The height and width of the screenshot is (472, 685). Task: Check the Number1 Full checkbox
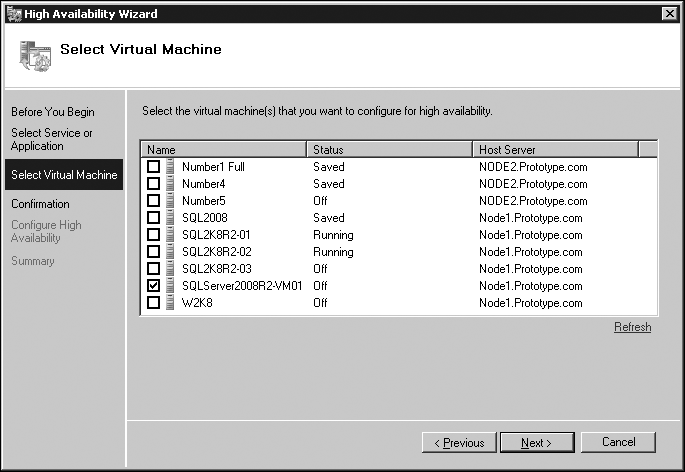pyautogui.click(x=153, y=167)
